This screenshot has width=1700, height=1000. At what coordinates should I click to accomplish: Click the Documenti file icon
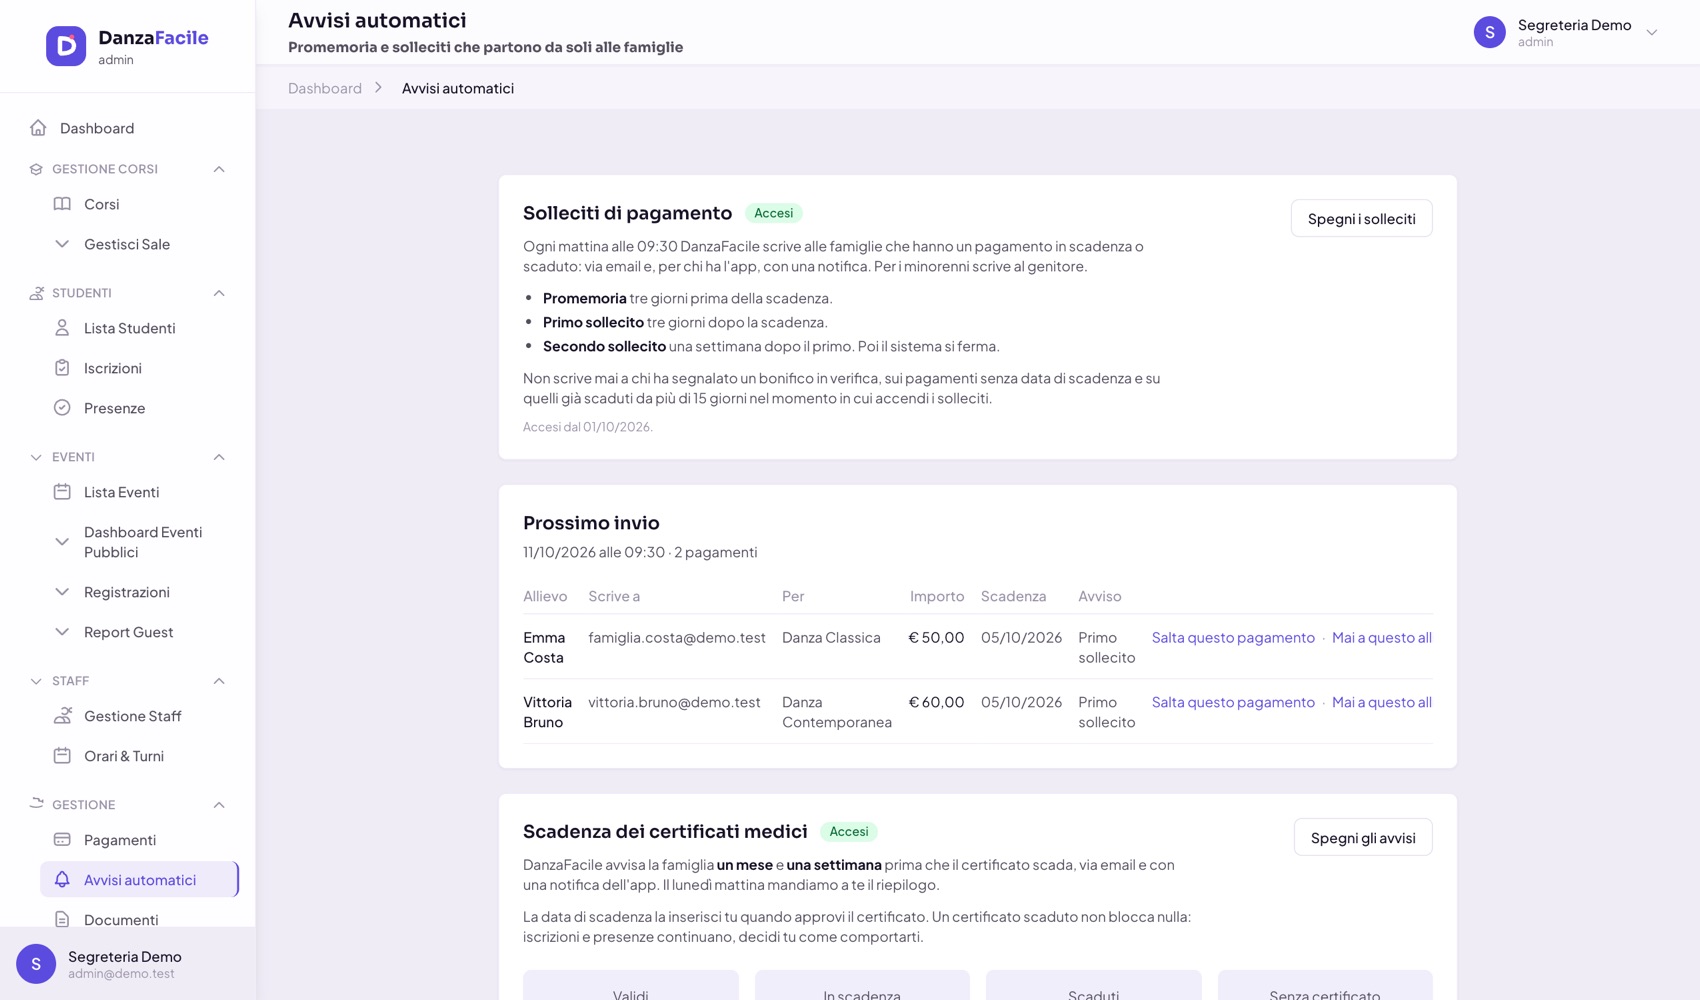(62, 920)
